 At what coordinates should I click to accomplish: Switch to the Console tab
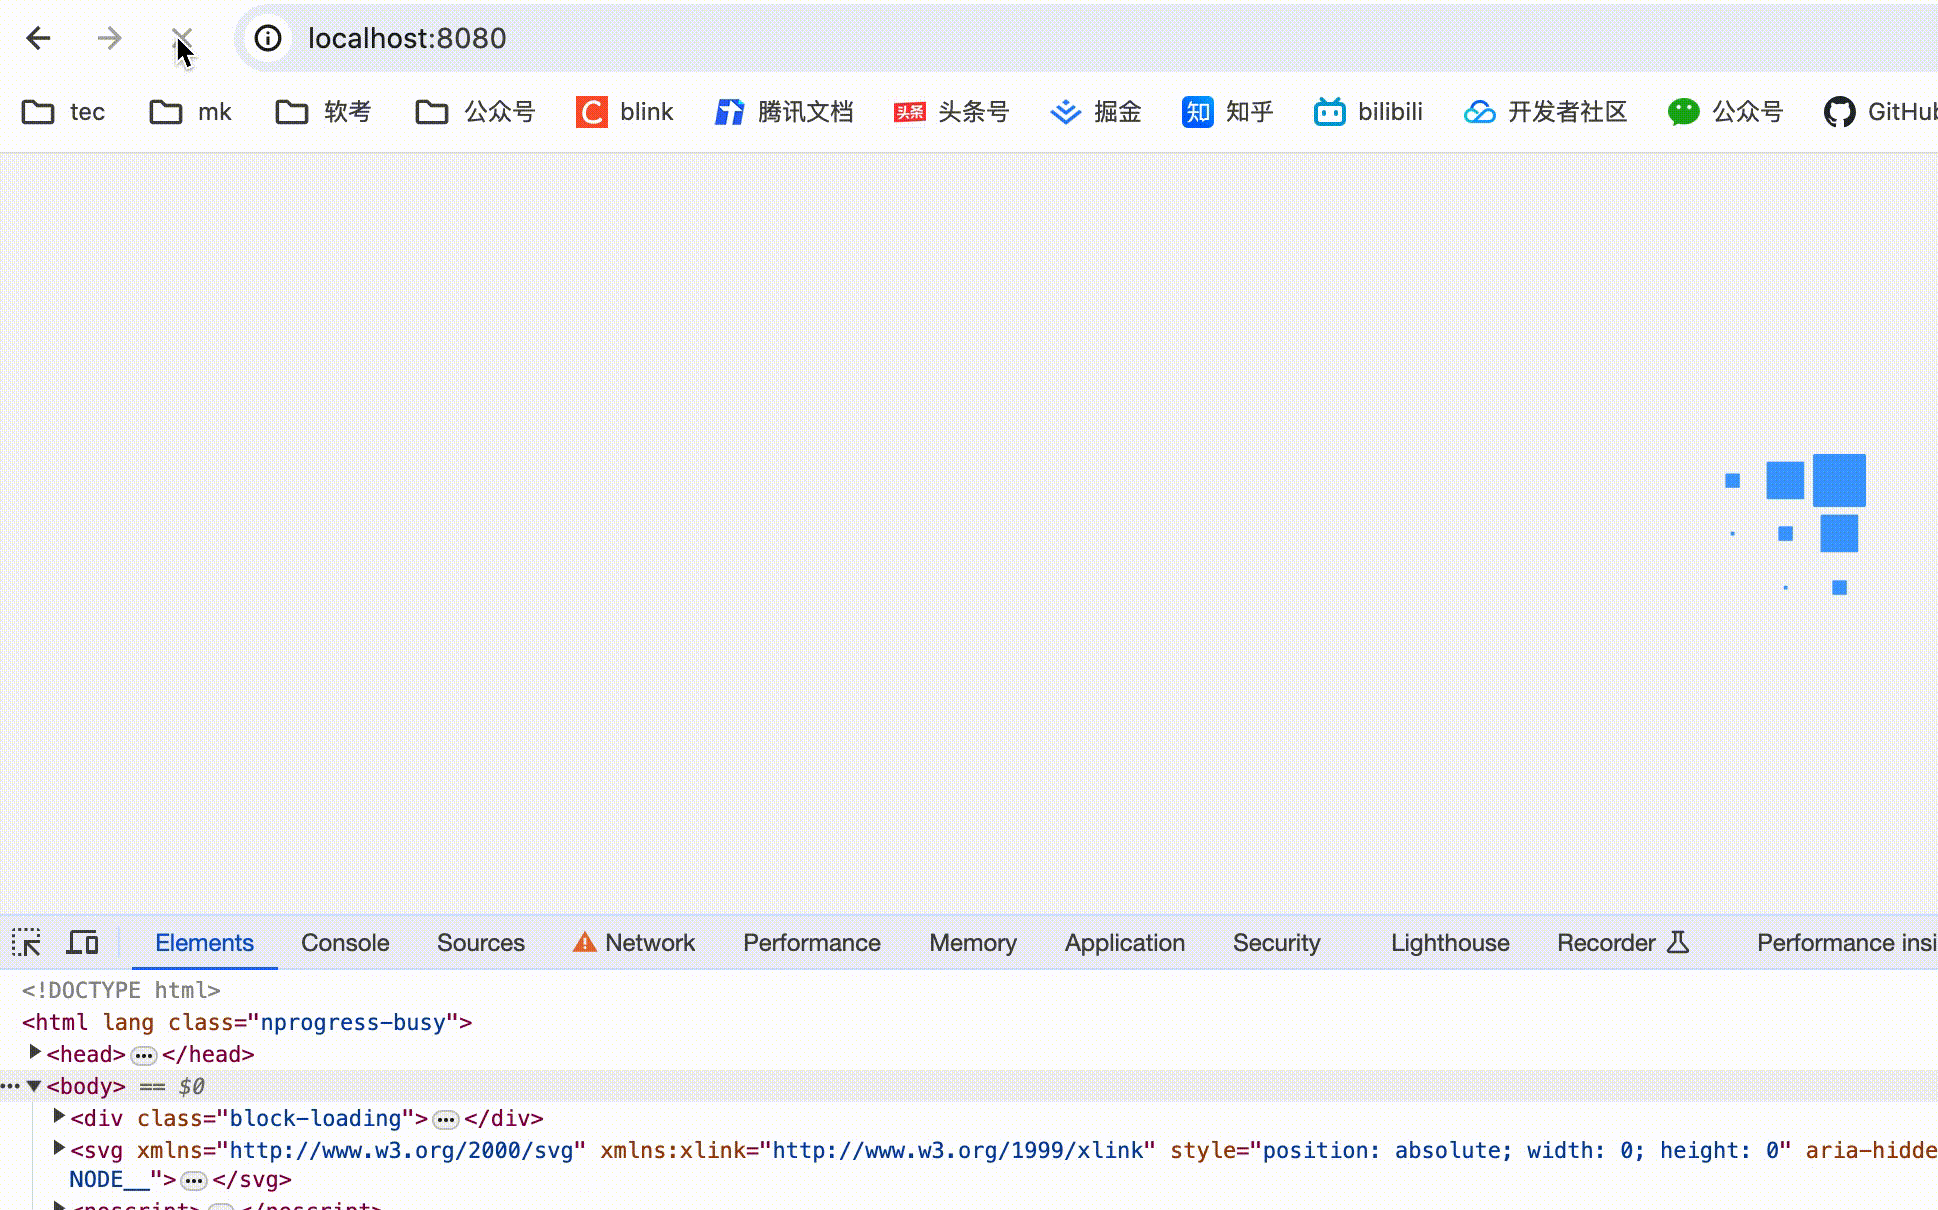pyautogui.click(x=345, y=943)
